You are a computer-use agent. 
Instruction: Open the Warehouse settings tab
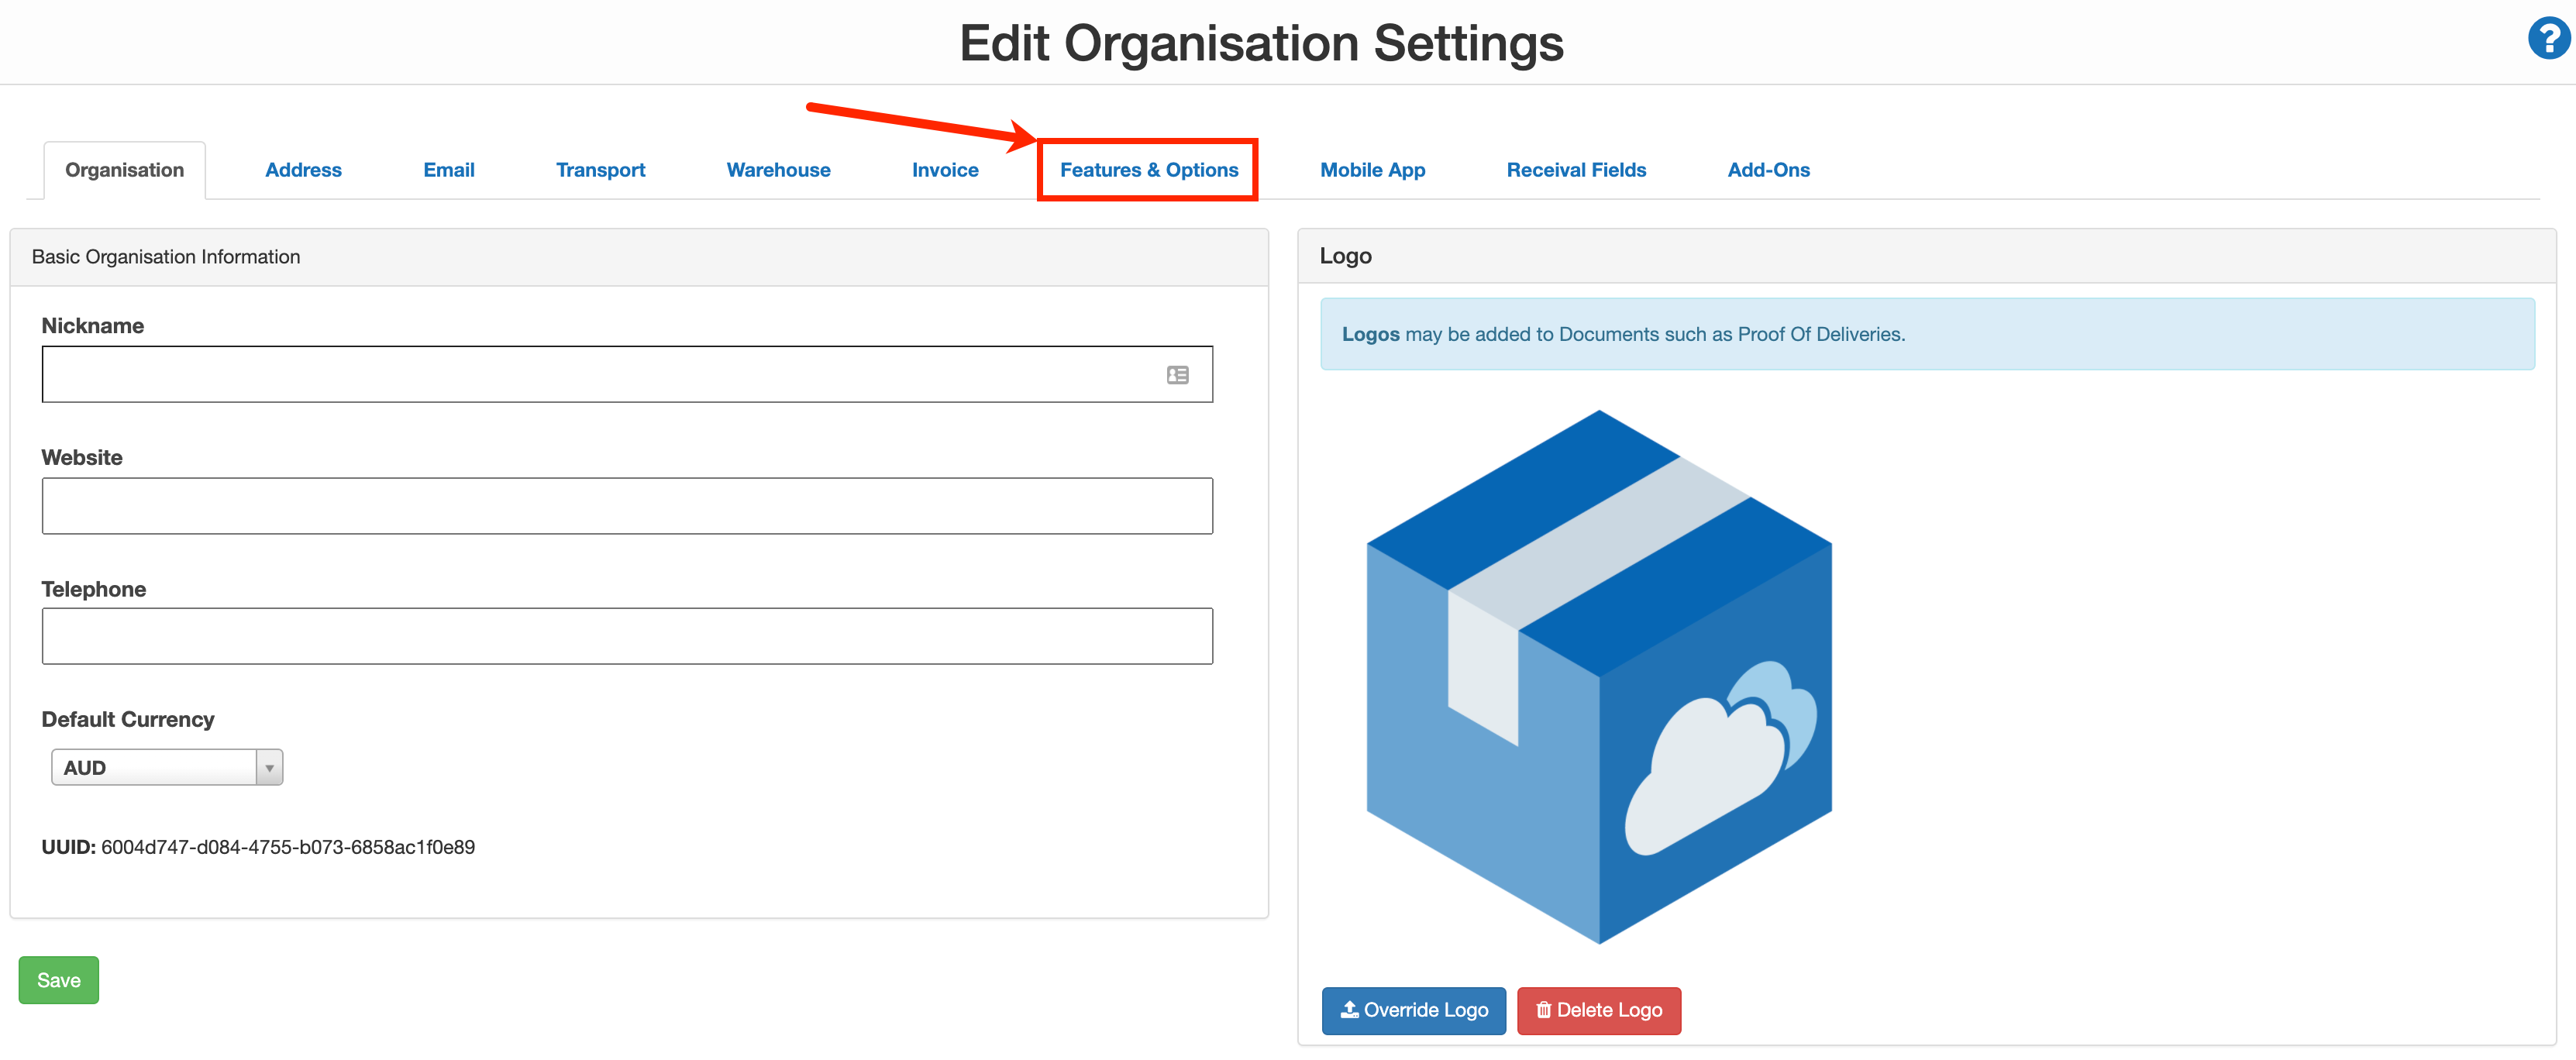click(778, 169)
